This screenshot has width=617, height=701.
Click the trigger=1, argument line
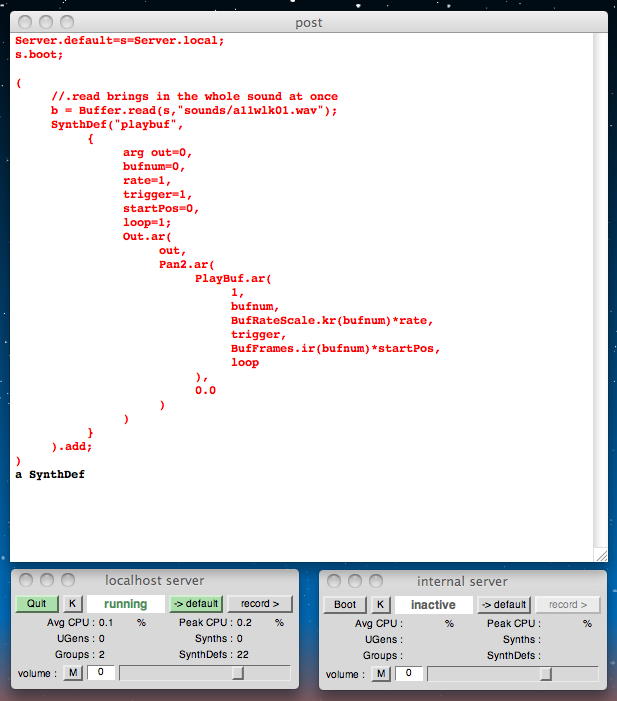coord(157,194)
